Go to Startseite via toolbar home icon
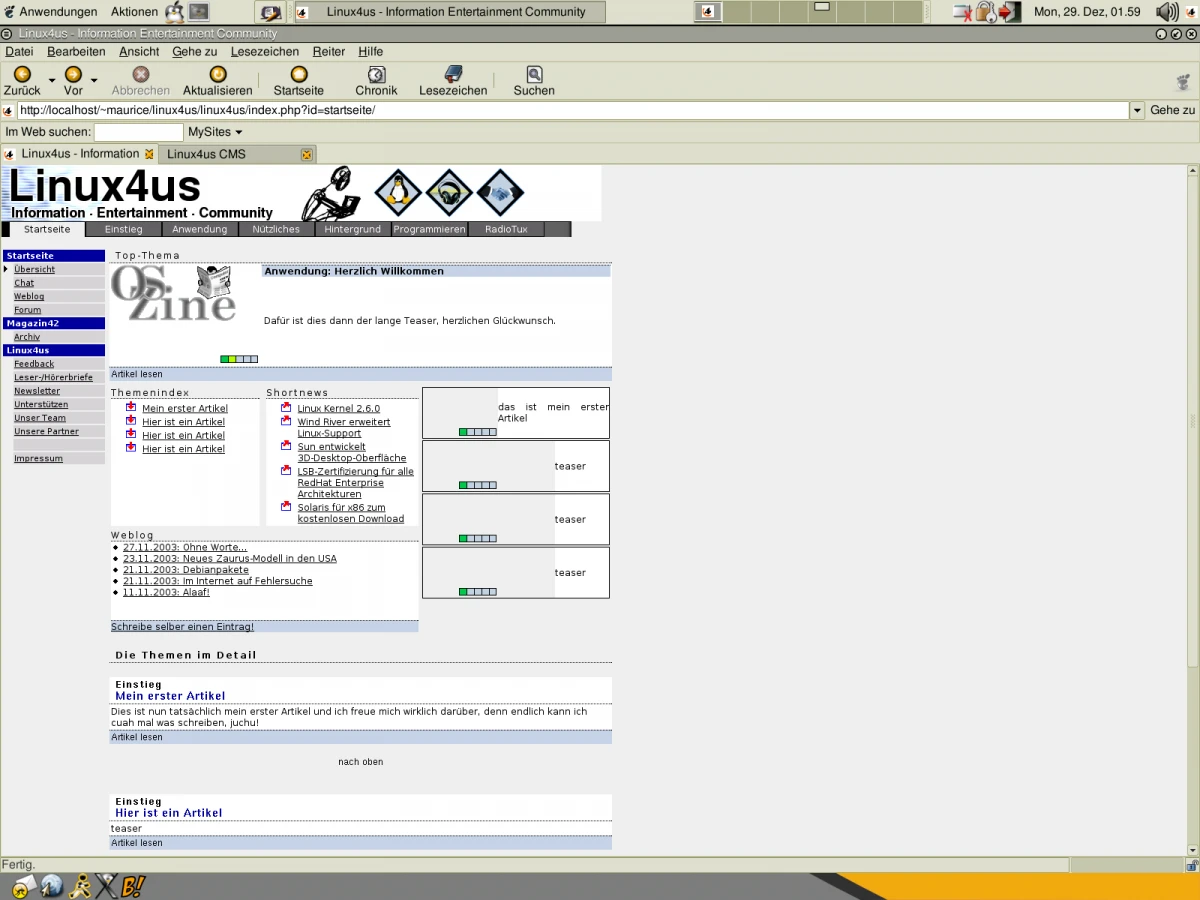The width and height of the screenshot is (1200, 900). coord(299,74)
